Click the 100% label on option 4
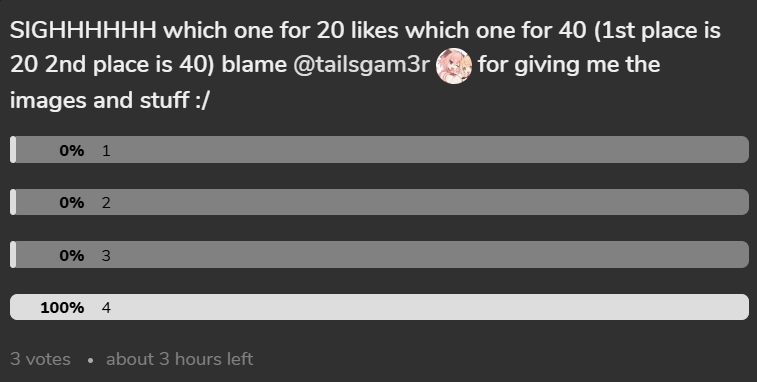The width and height of the screenshot is (757, 382). (62, 308)
